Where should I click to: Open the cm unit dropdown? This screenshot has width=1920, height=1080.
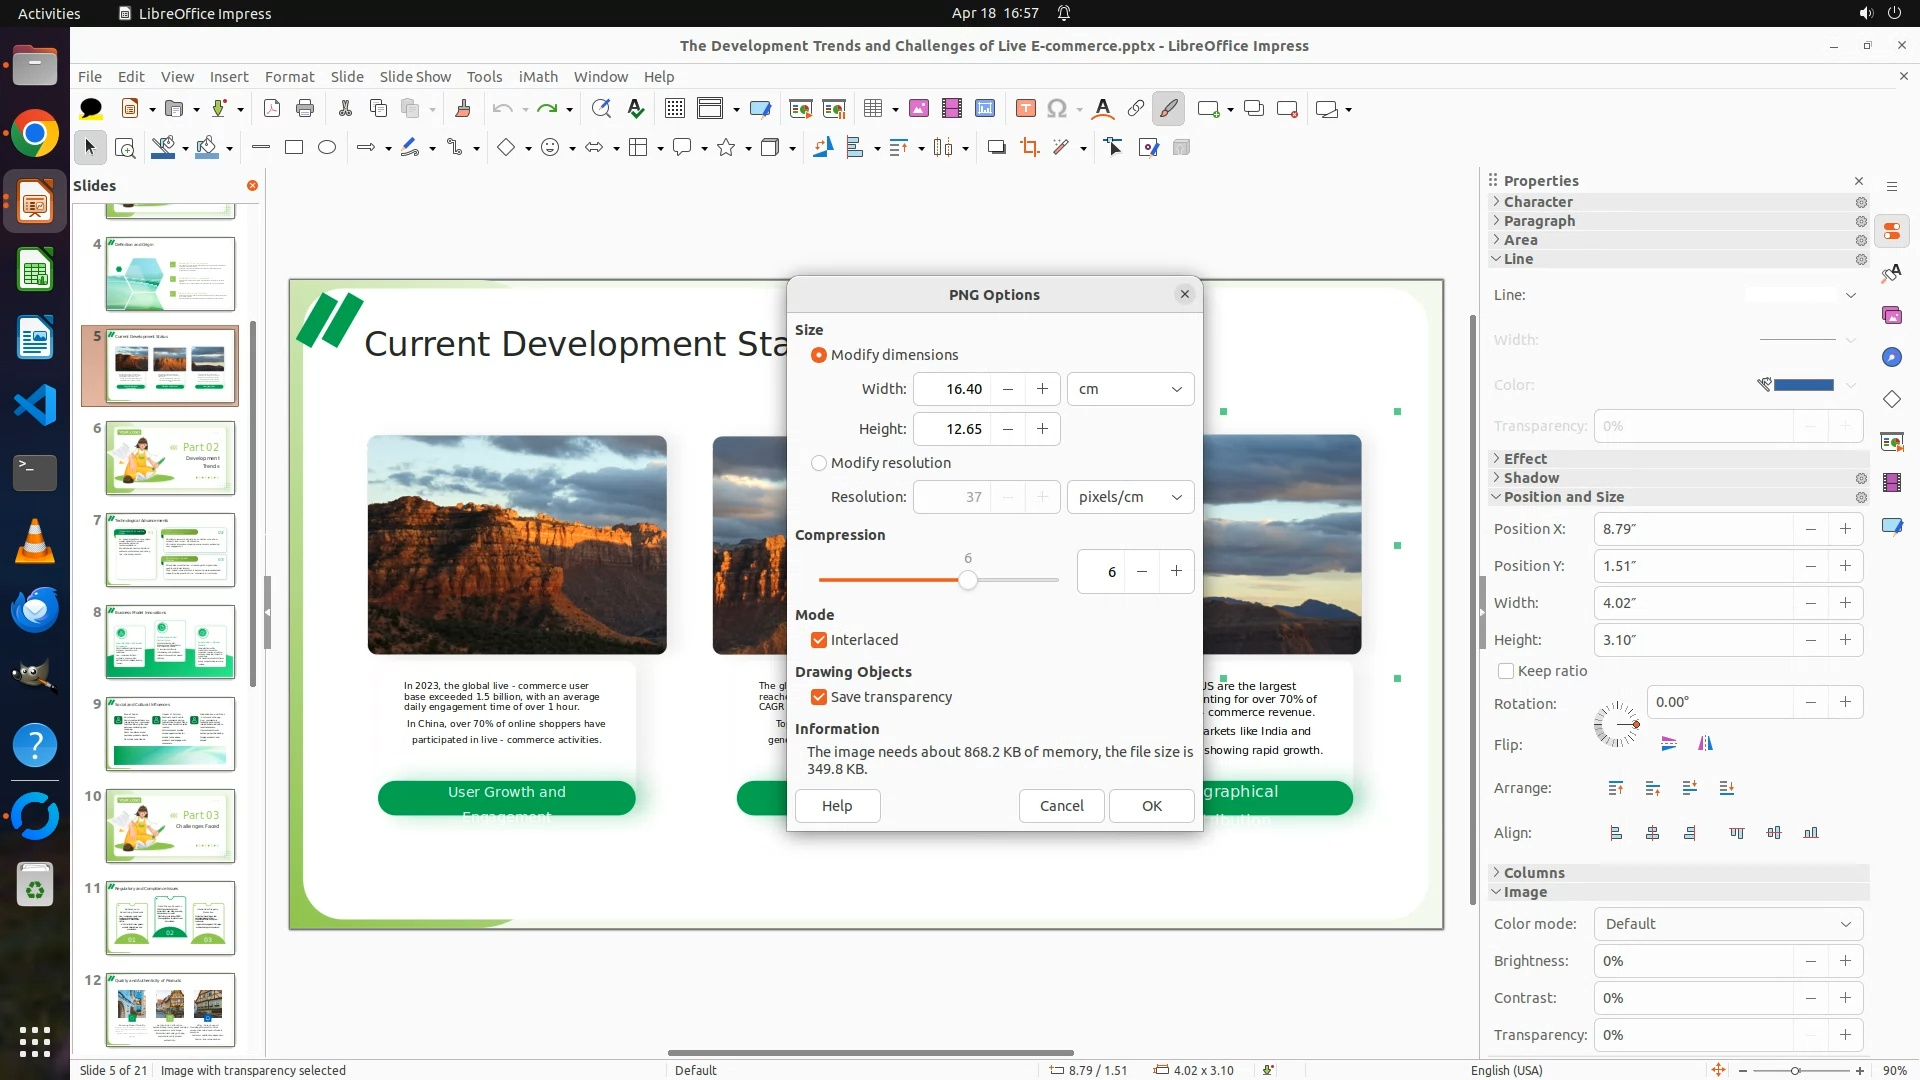point(1130,389)
